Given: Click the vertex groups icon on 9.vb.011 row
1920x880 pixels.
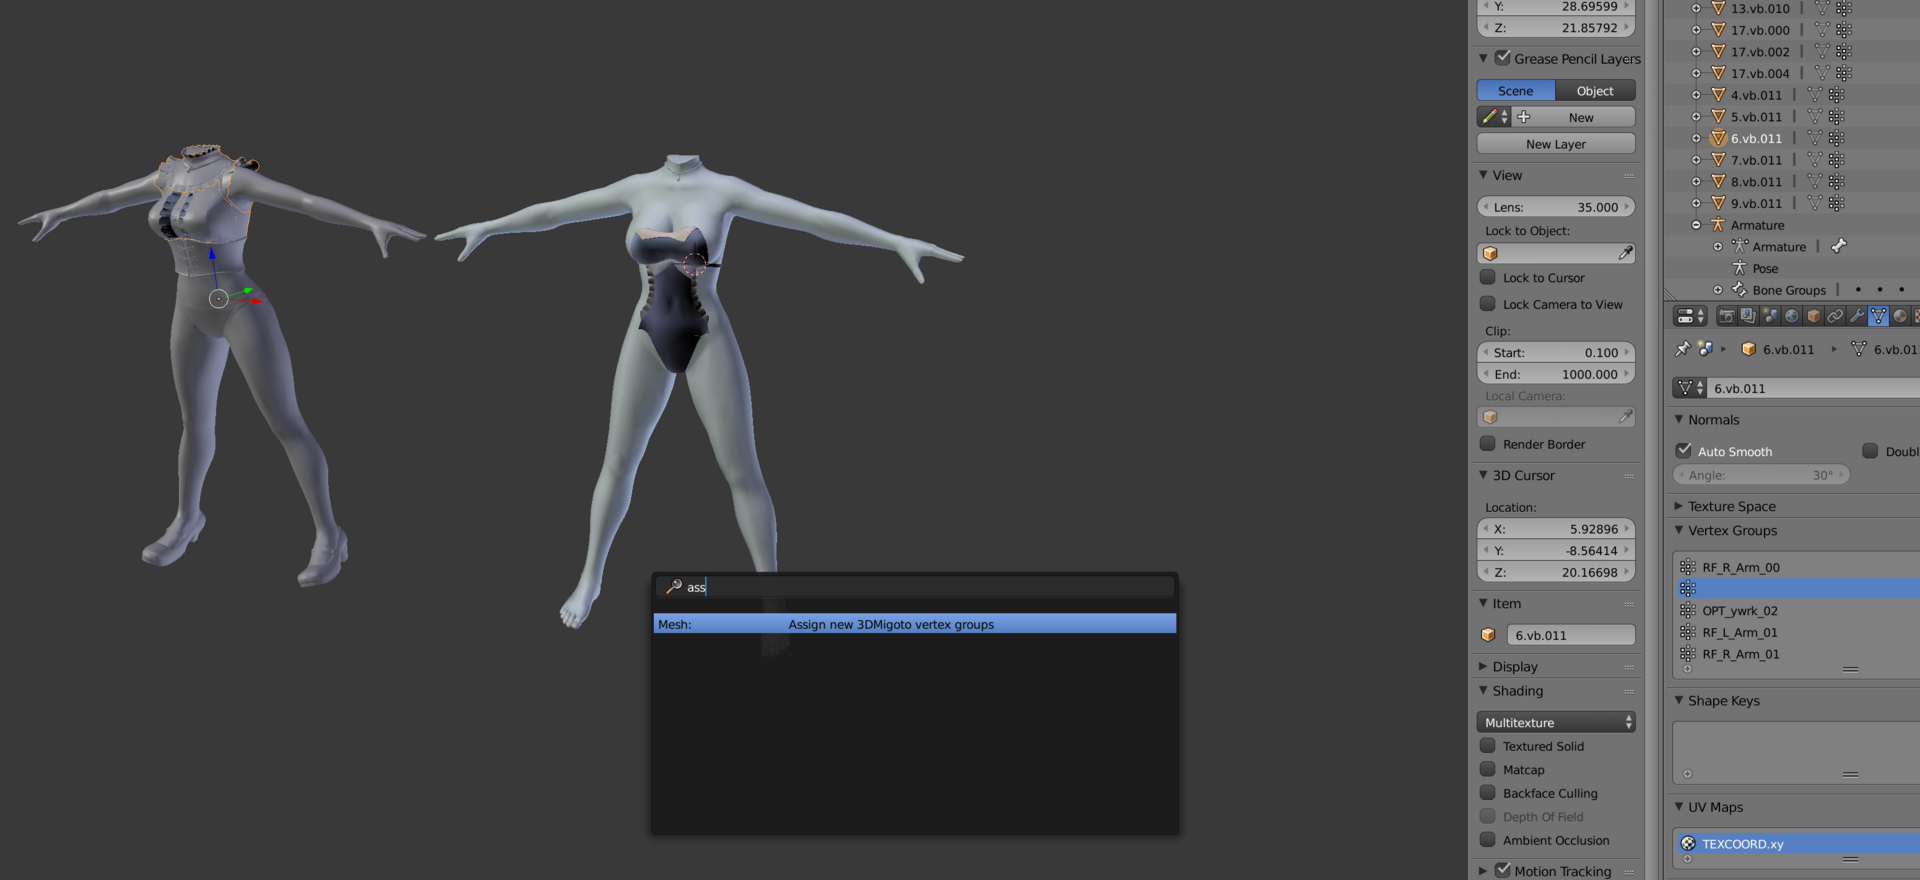Looking at the screenshot, I should coord(1837,203).
